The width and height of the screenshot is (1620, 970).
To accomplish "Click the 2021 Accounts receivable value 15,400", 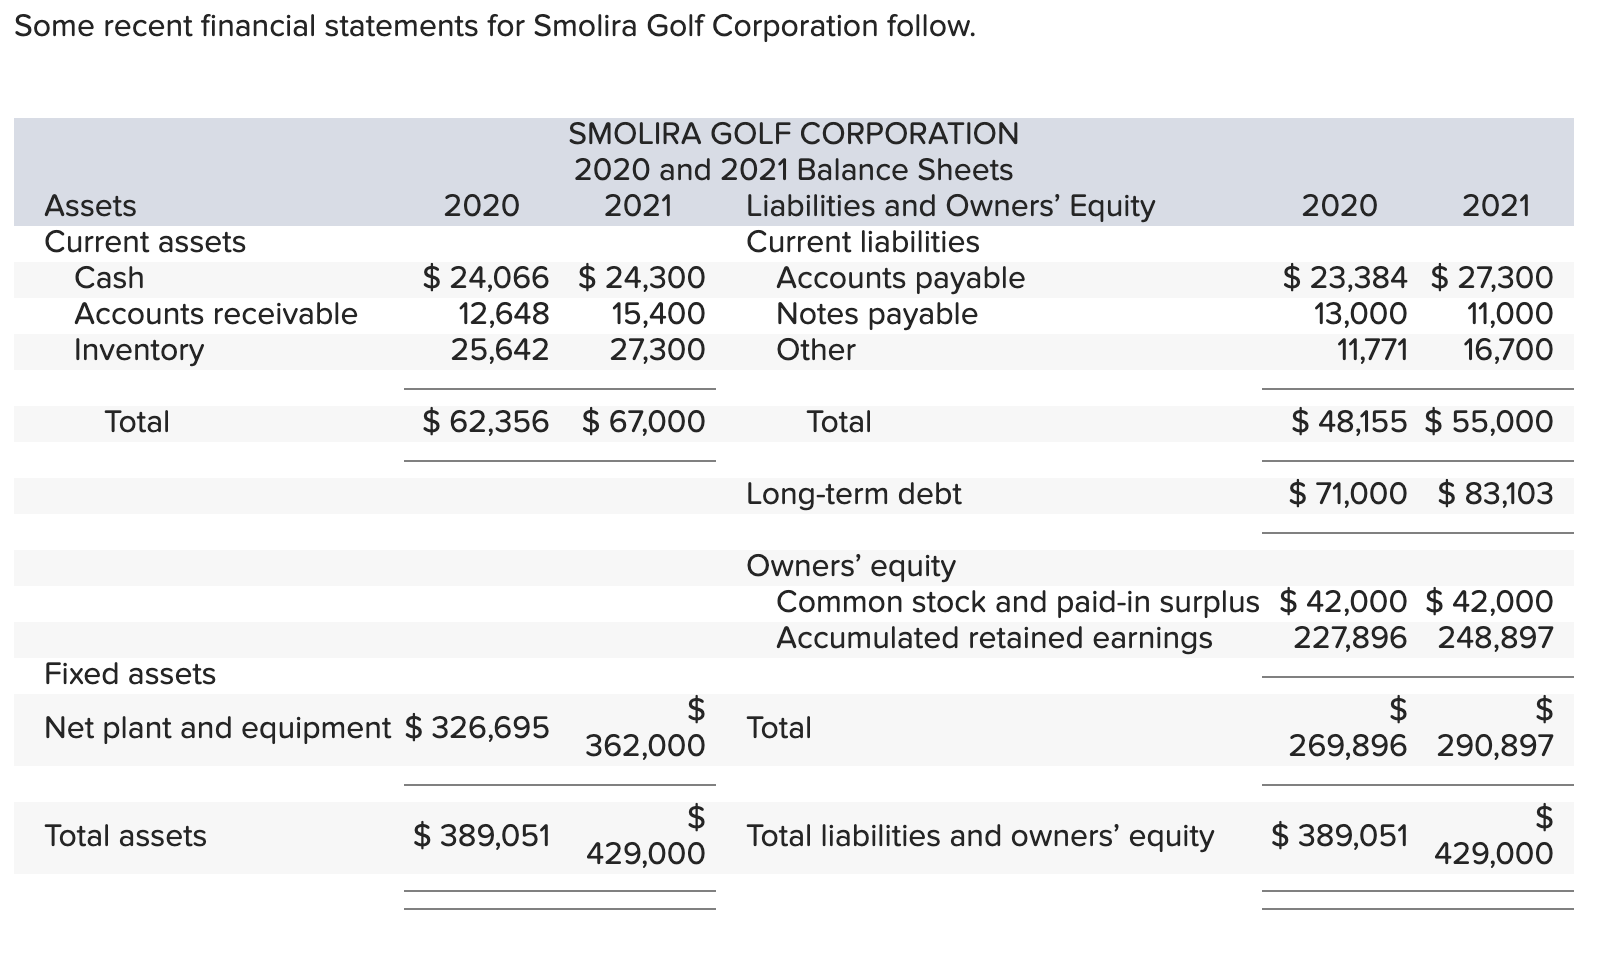I will pos(657,313).
